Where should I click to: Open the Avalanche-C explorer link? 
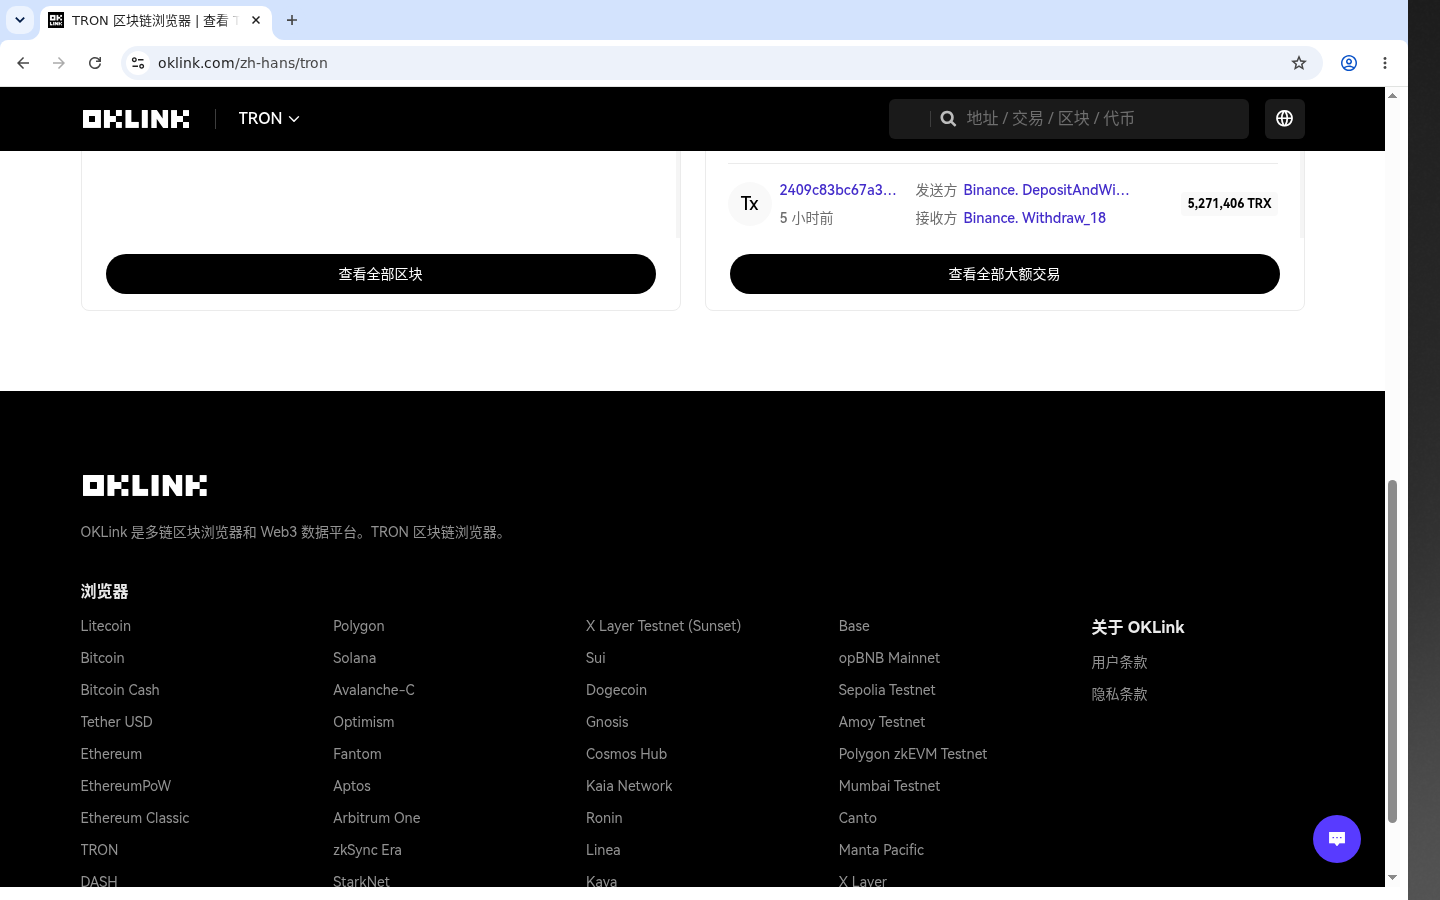point(374,690)
